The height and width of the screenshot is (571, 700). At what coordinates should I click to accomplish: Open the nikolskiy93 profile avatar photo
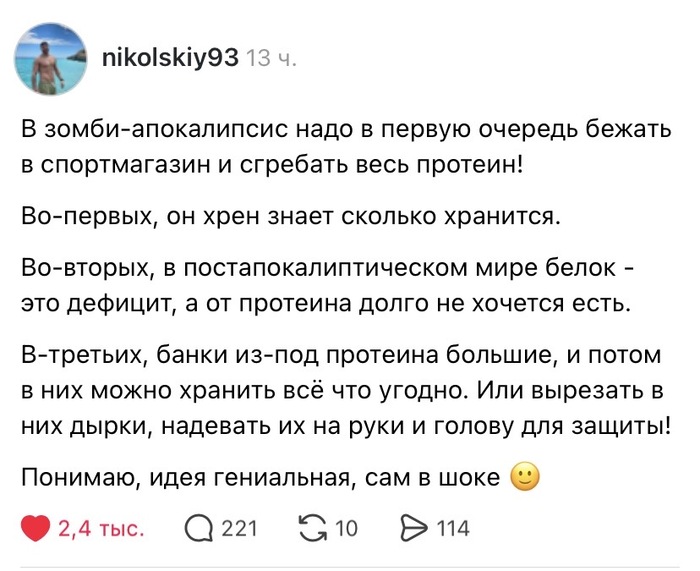[x=50, y=58]
